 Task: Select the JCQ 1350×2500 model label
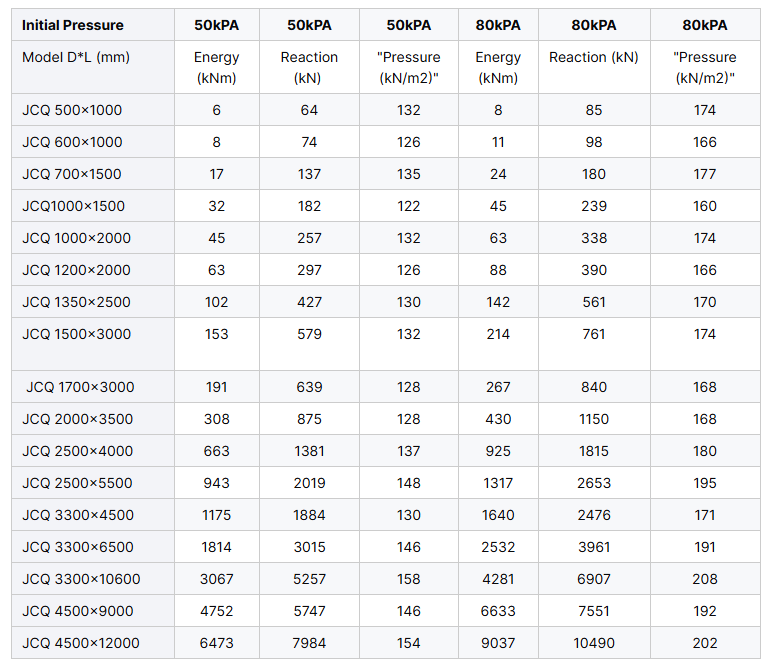click(76, 302)
